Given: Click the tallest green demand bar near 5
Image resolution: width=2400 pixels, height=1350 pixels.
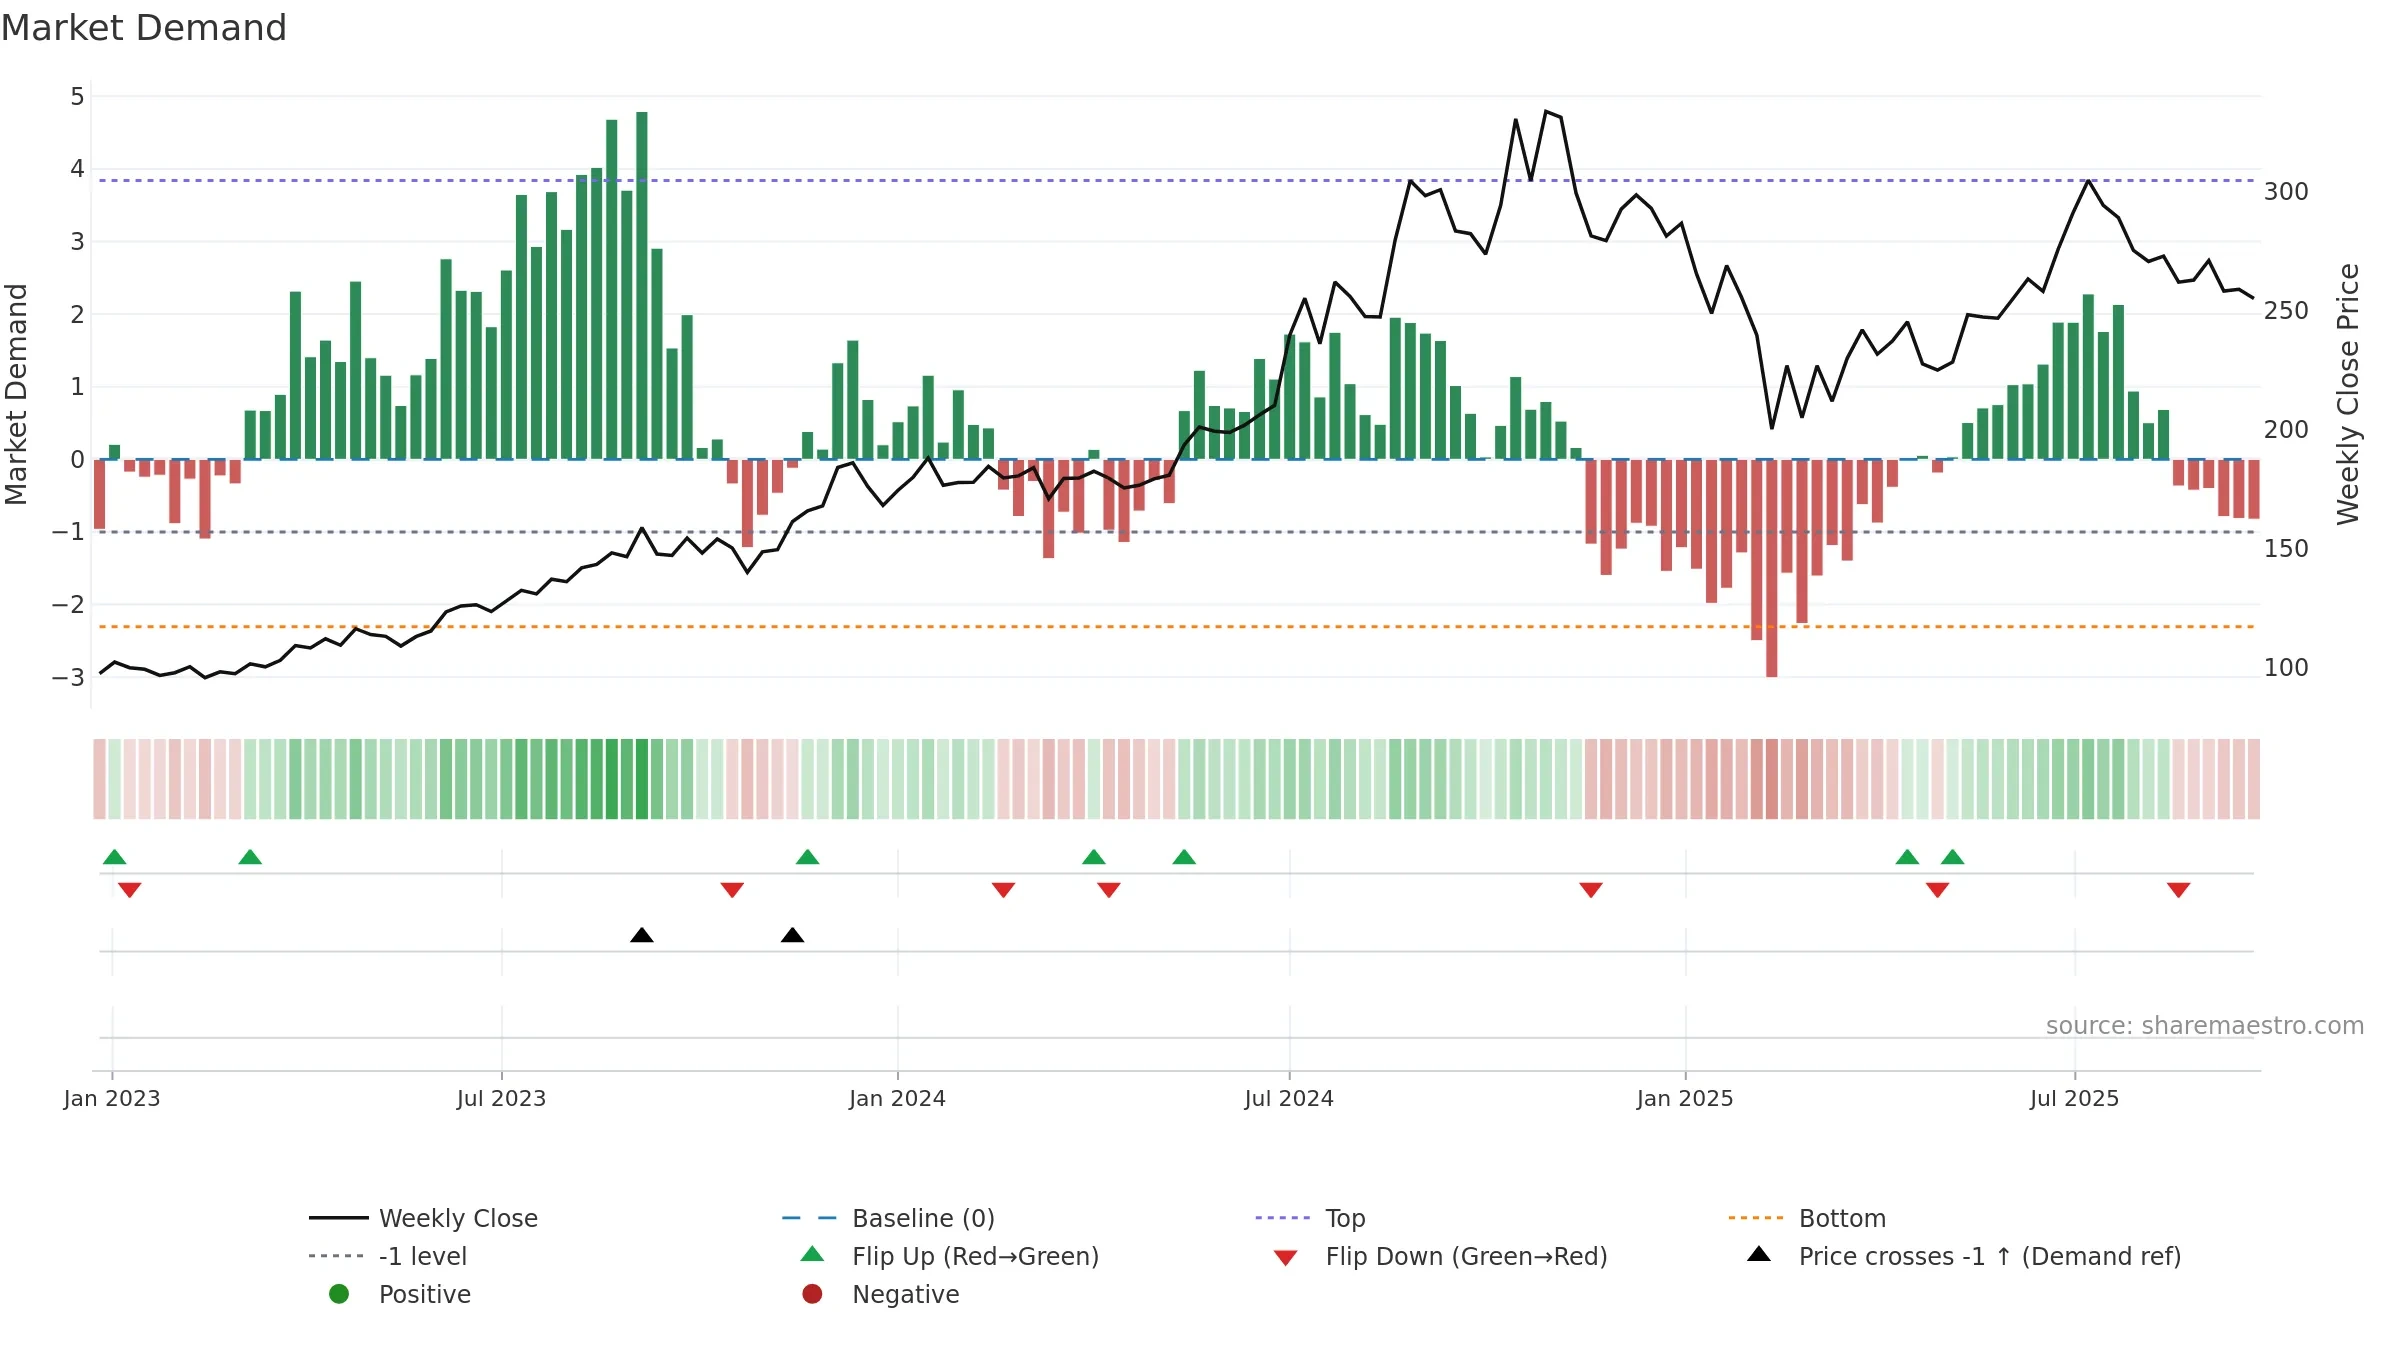Looking at the screenshot, I should pos(642,285).
